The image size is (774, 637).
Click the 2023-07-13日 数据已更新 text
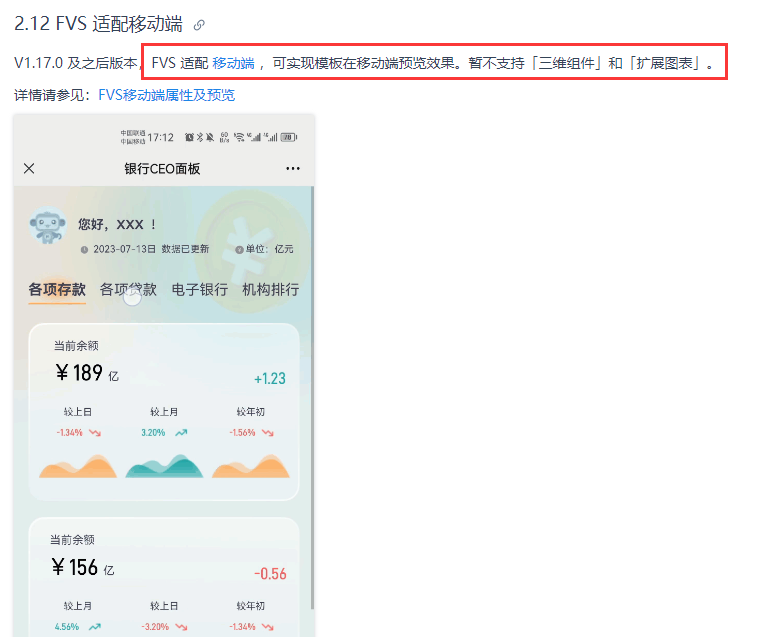coord(151,249)
